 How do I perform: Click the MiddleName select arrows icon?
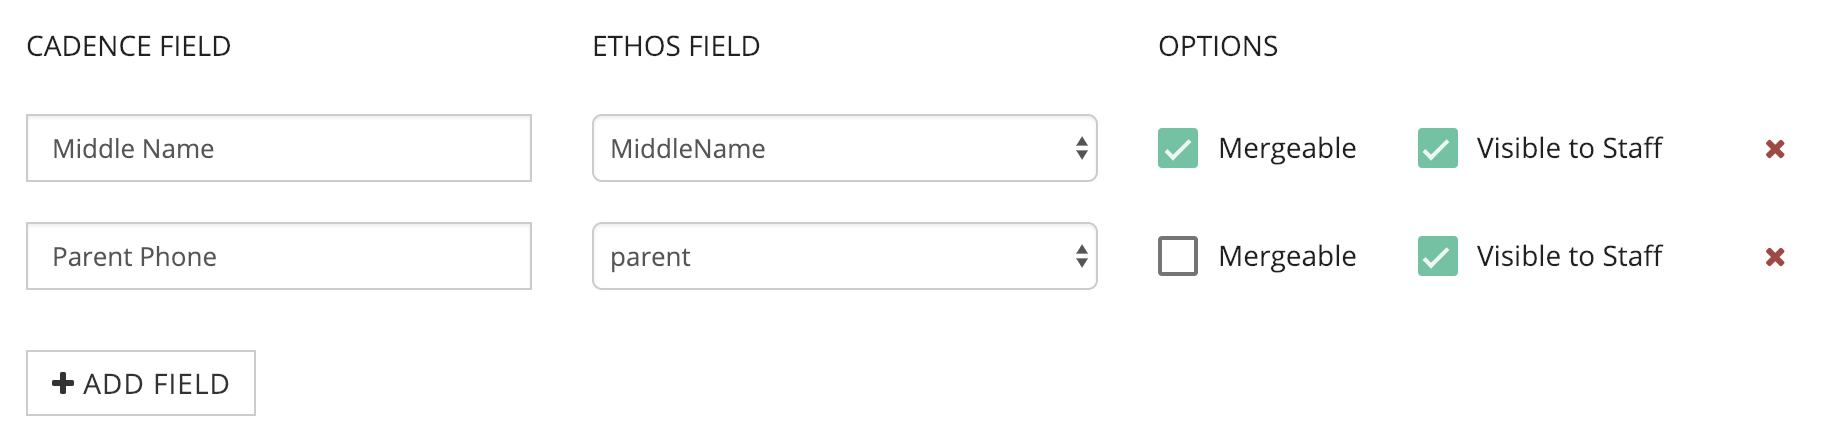click(x=1081, y=149)
